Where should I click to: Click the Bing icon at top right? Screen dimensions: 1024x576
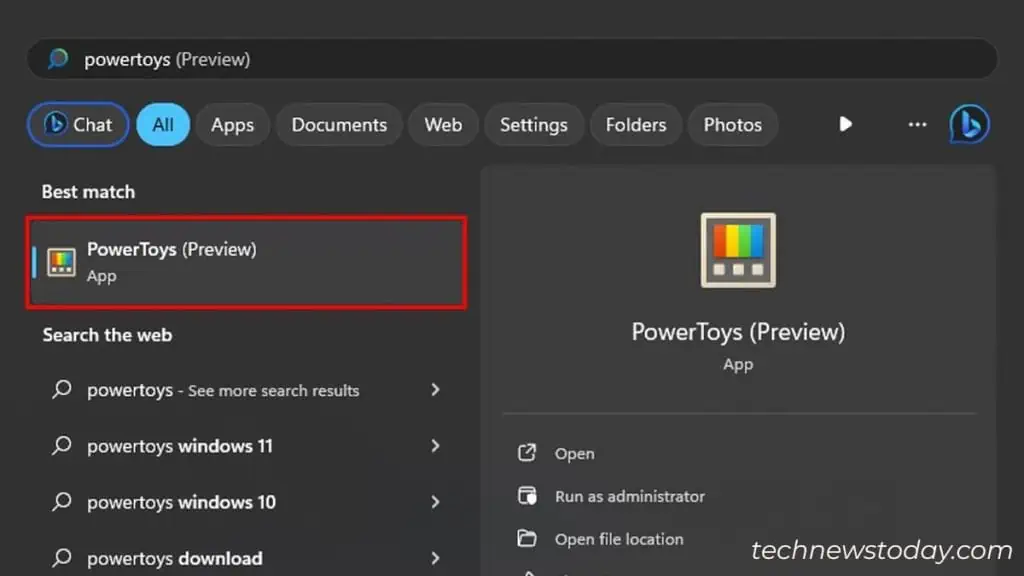click(968, 124)
